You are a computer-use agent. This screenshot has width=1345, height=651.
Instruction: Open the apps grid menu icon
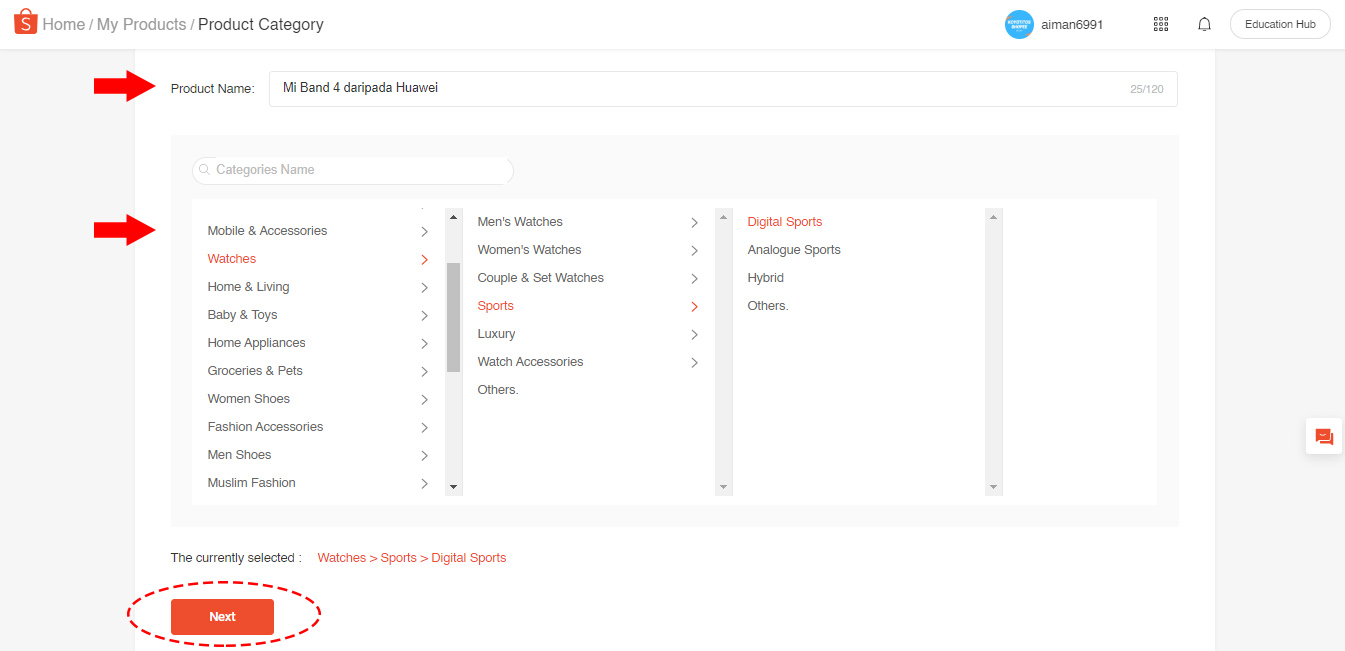[1161, 24]
